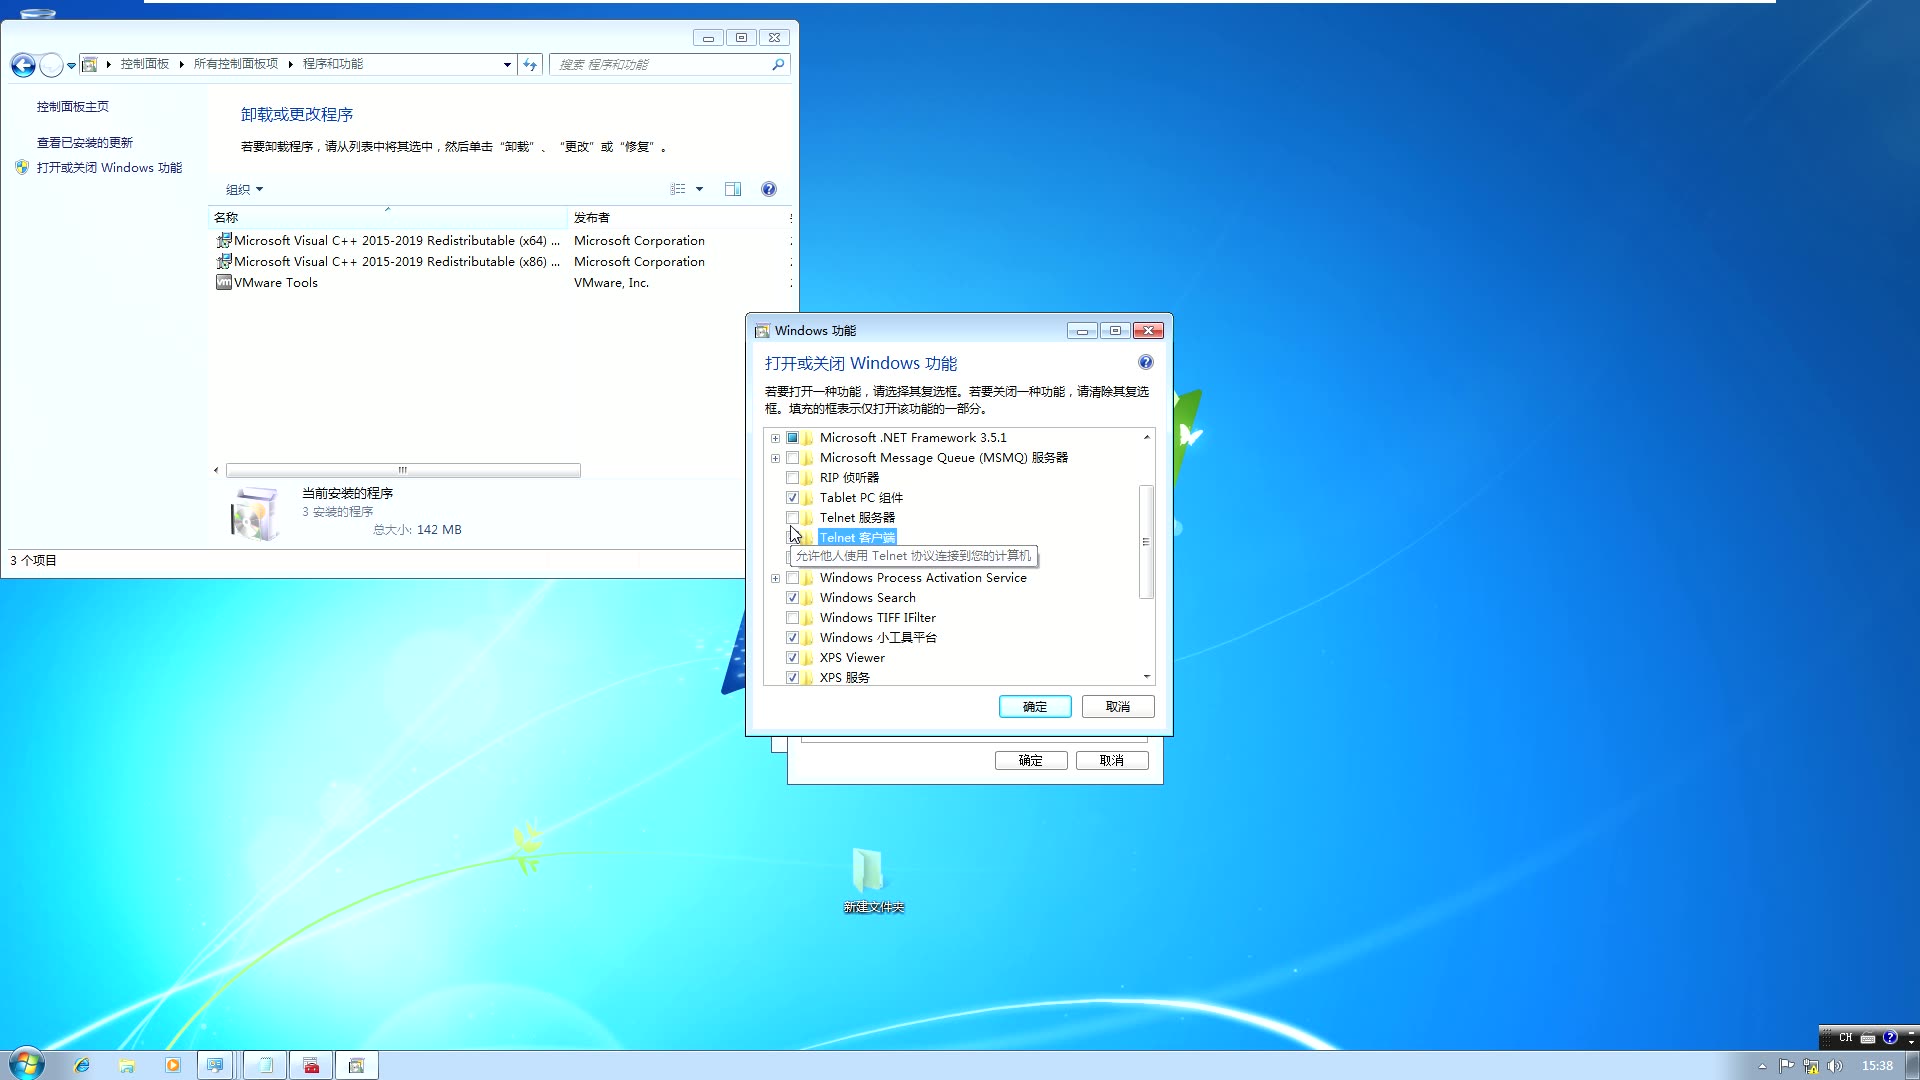Click the CH input language indicator
Screen dimensions: 1920x1080
pyautogui.click(x=1846, y=1038)
